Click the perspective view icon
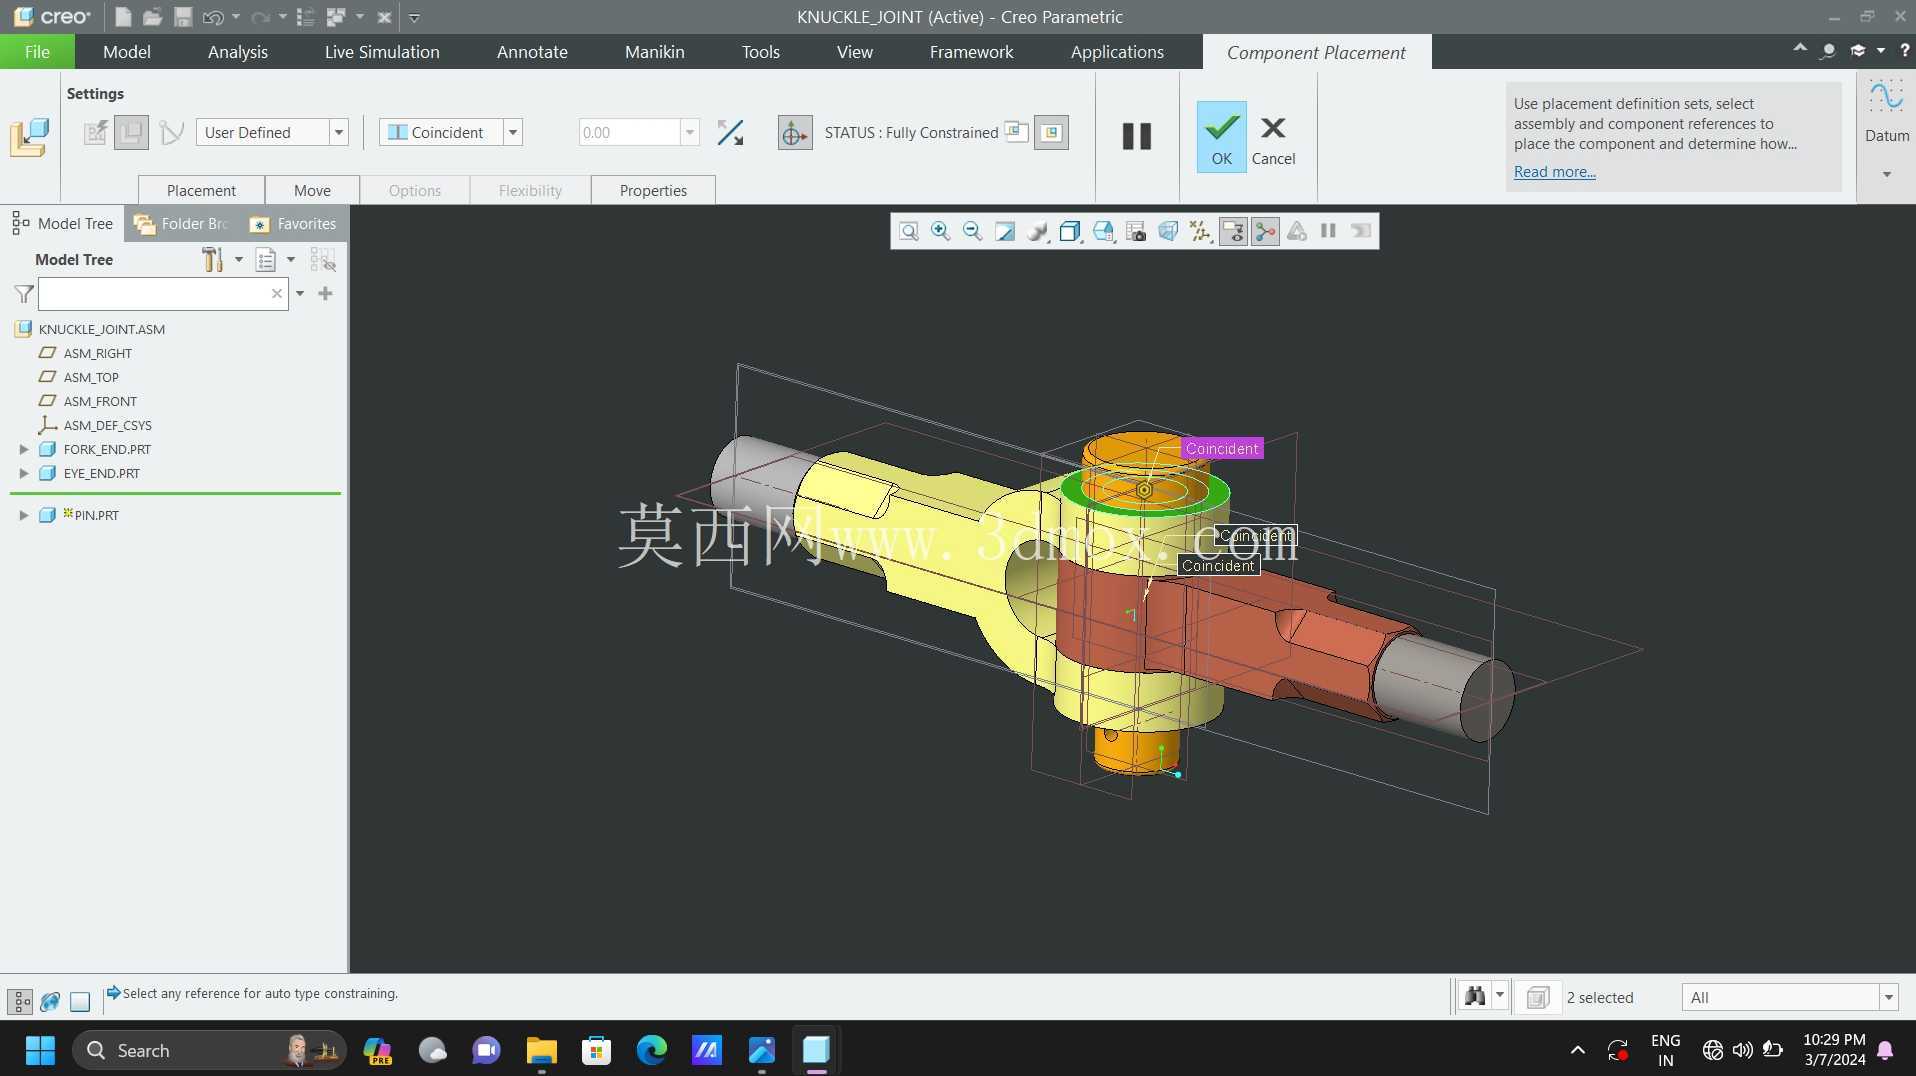The height and width of the screenshot is (1076, 1916). click(1167, 232)
